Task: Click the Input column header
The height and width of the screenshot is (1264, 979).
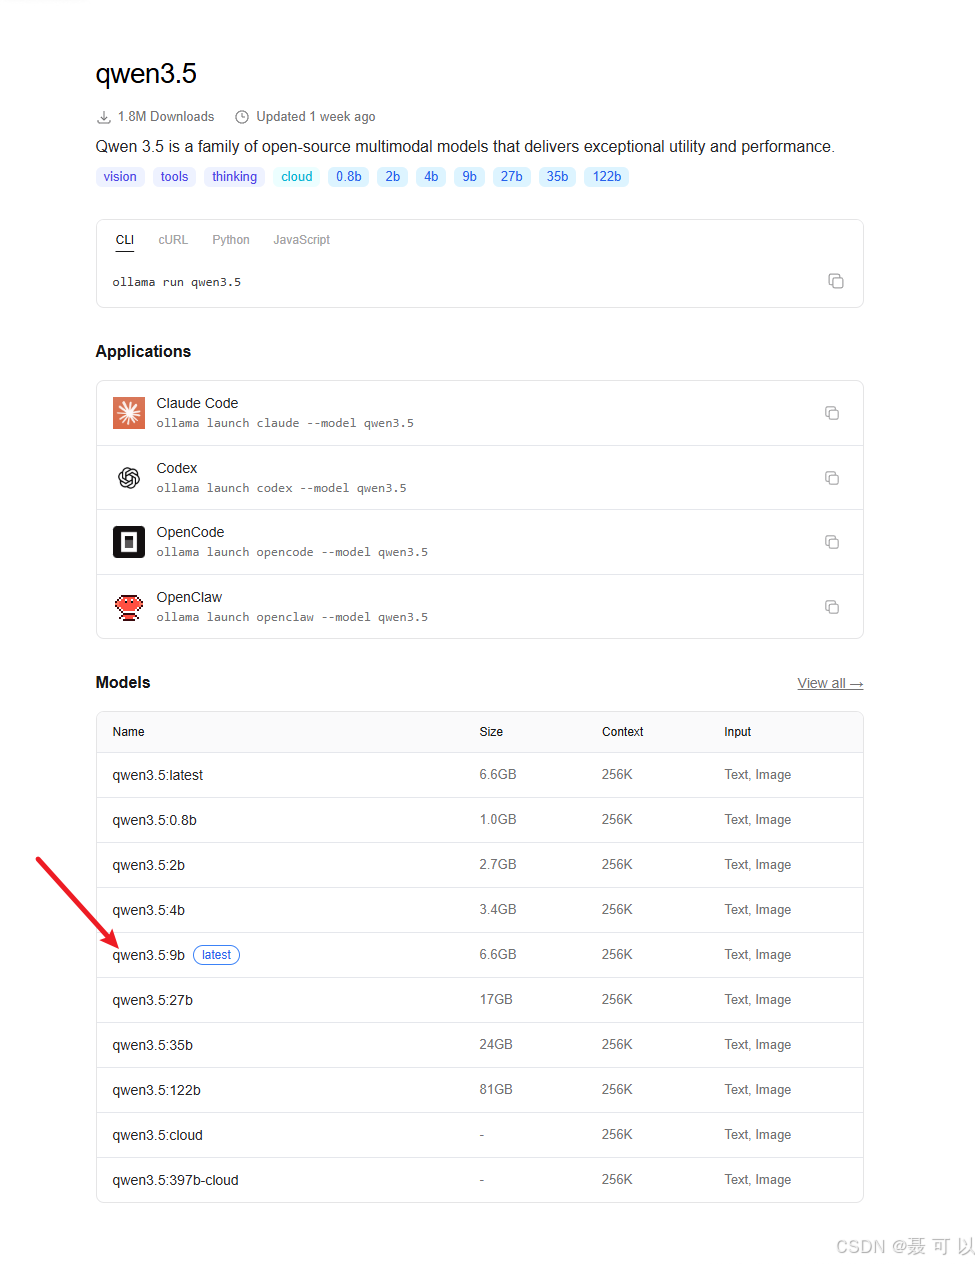Action: point(738,732)
